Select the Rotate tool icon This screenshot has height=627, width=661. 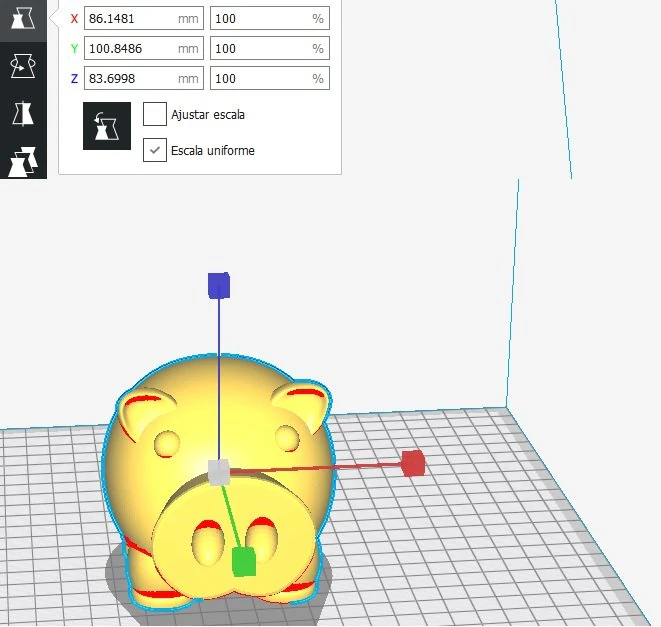(23, 66)
